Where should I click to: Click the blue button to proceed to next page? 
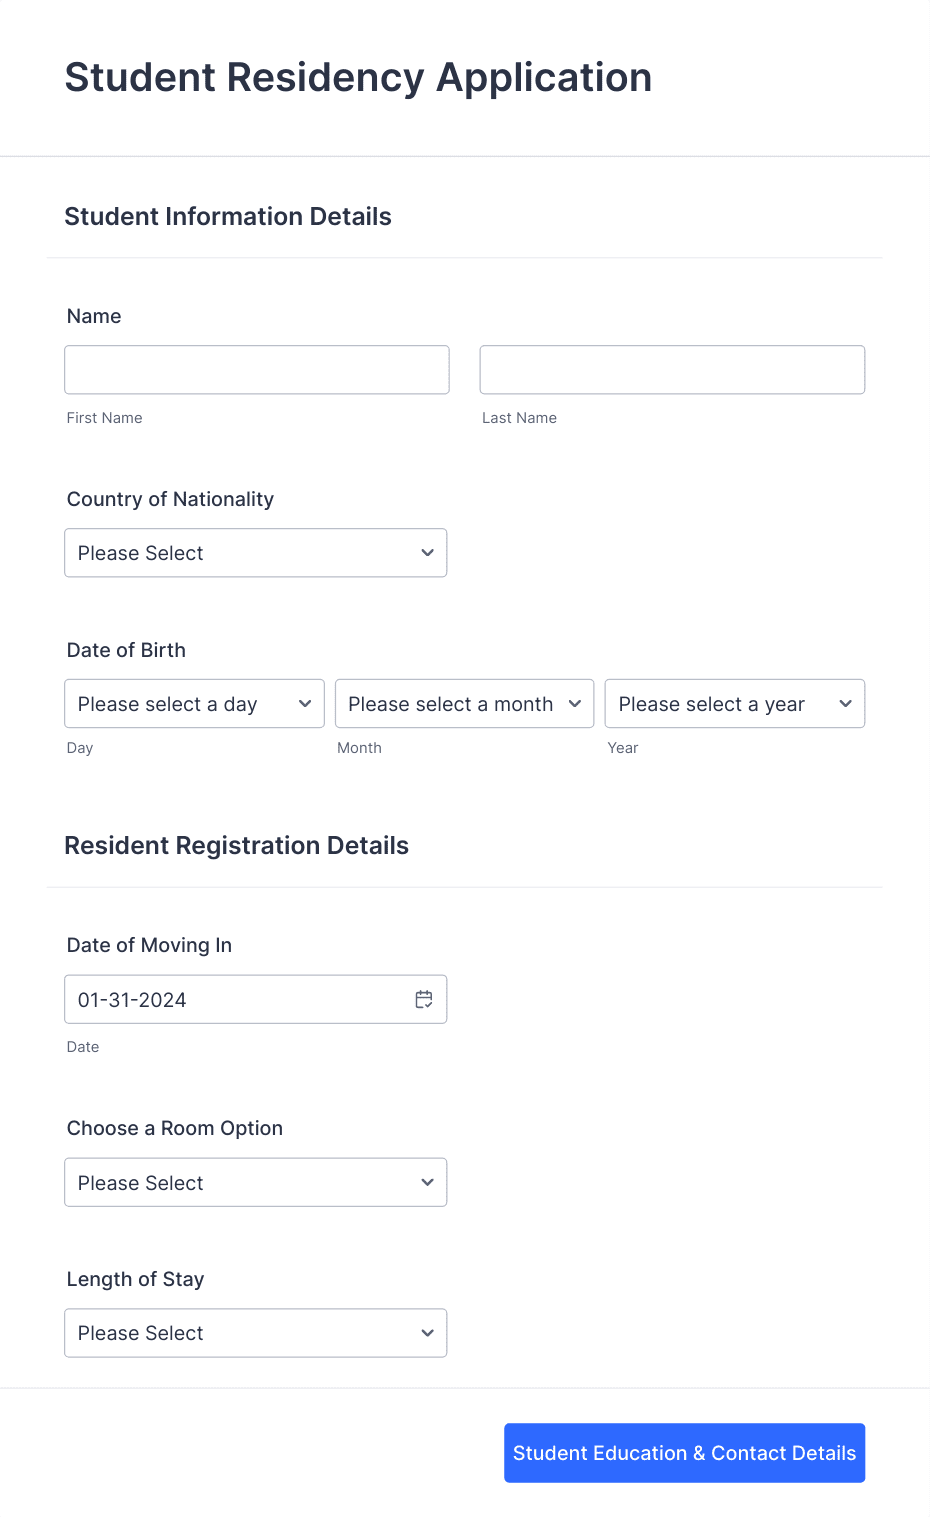pyautogui.click(x=684, y=1452)
